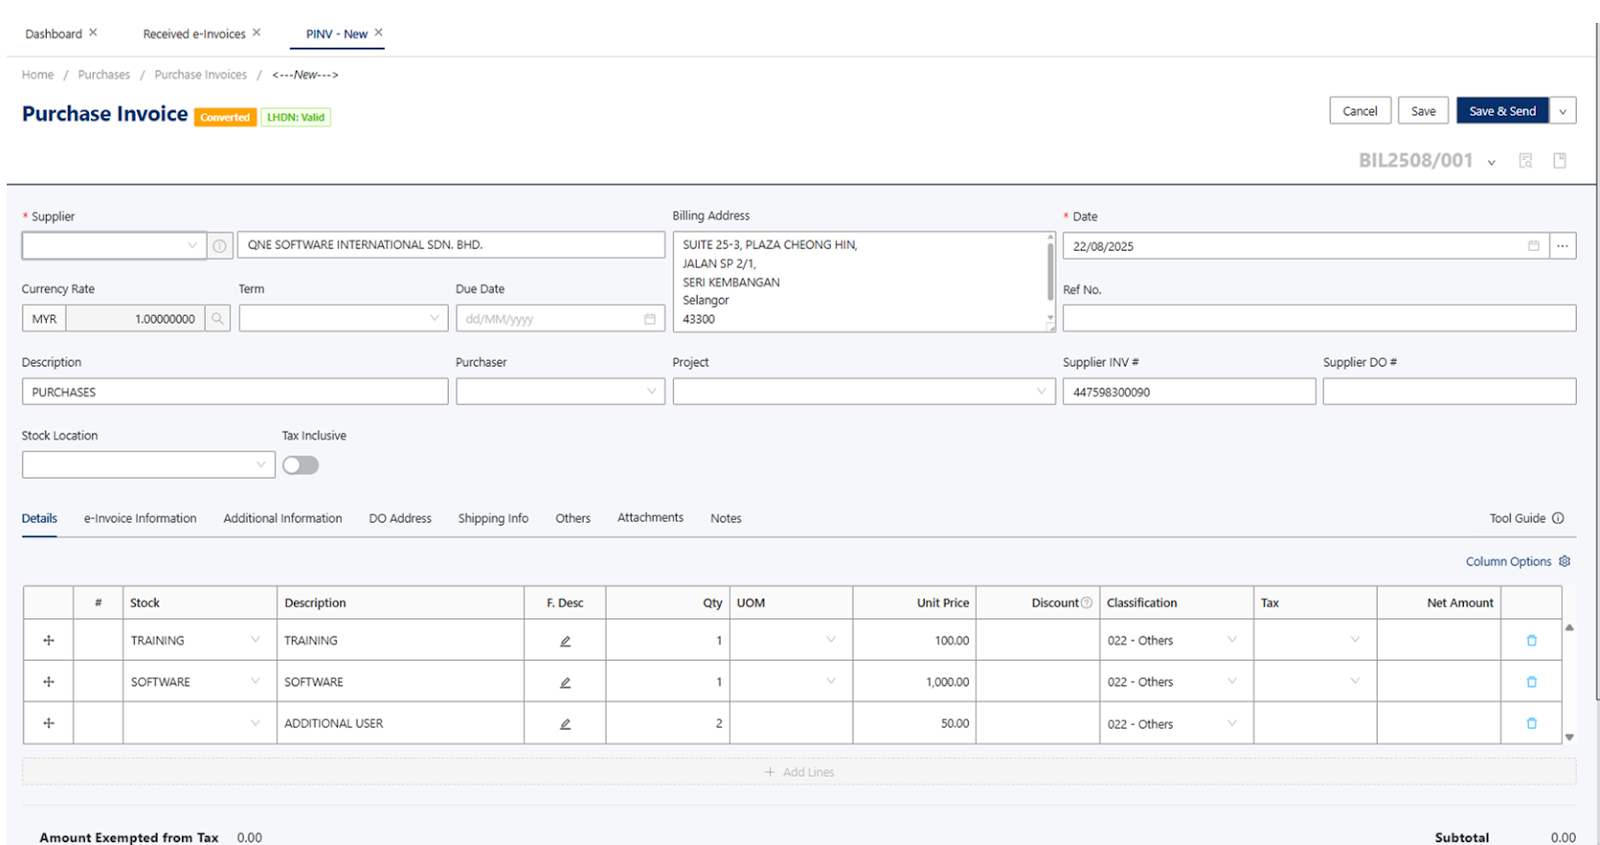Delete the TRAINING line item
The height and width of the screenshot is (845, 1600).
1531,640
